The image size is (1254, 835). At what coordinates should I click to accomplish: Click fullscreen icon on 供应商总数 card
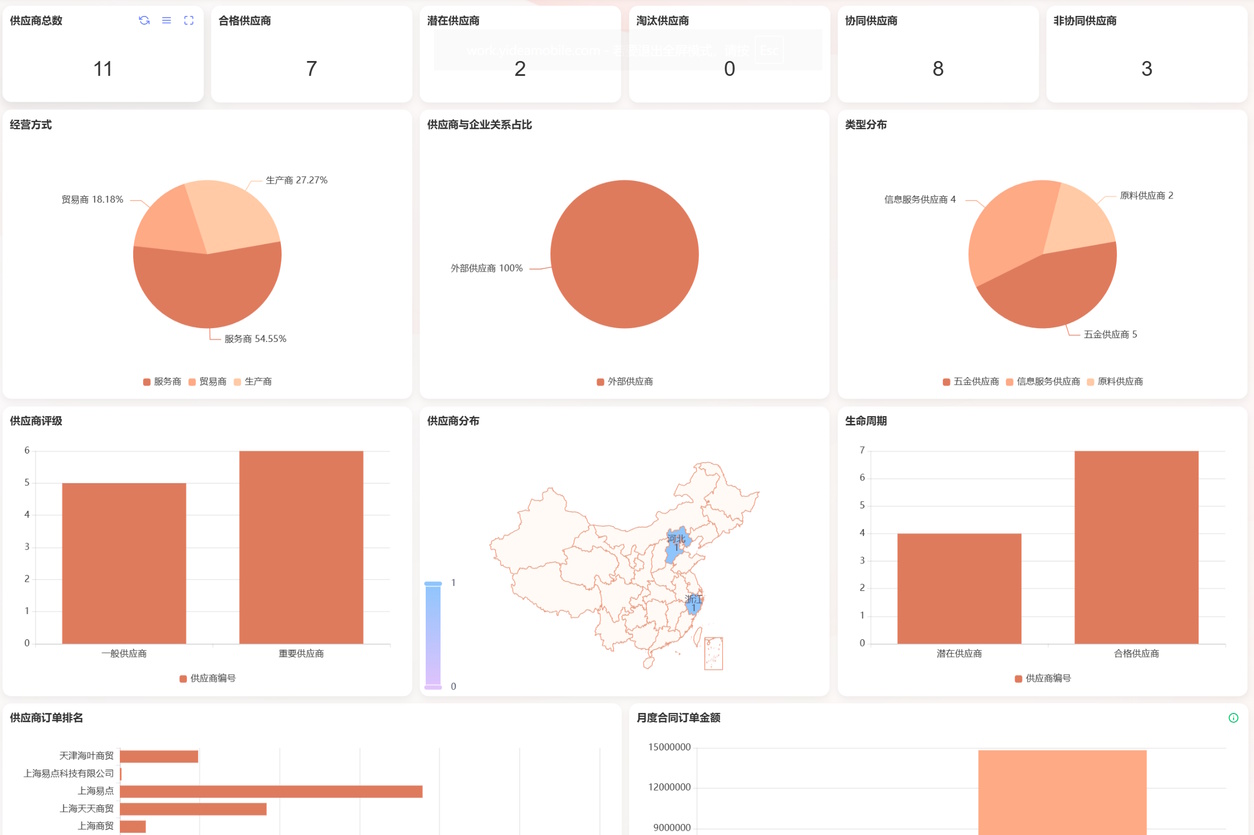click(x=189, y=21)
